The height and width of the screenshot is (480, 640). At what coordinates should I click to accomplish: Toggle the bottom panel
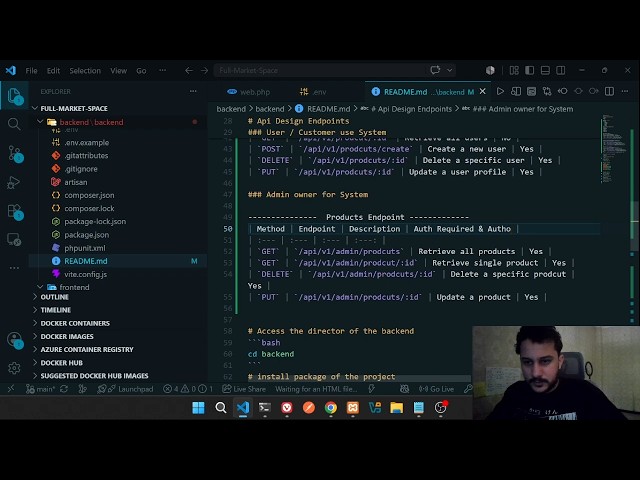pos(545,70)
